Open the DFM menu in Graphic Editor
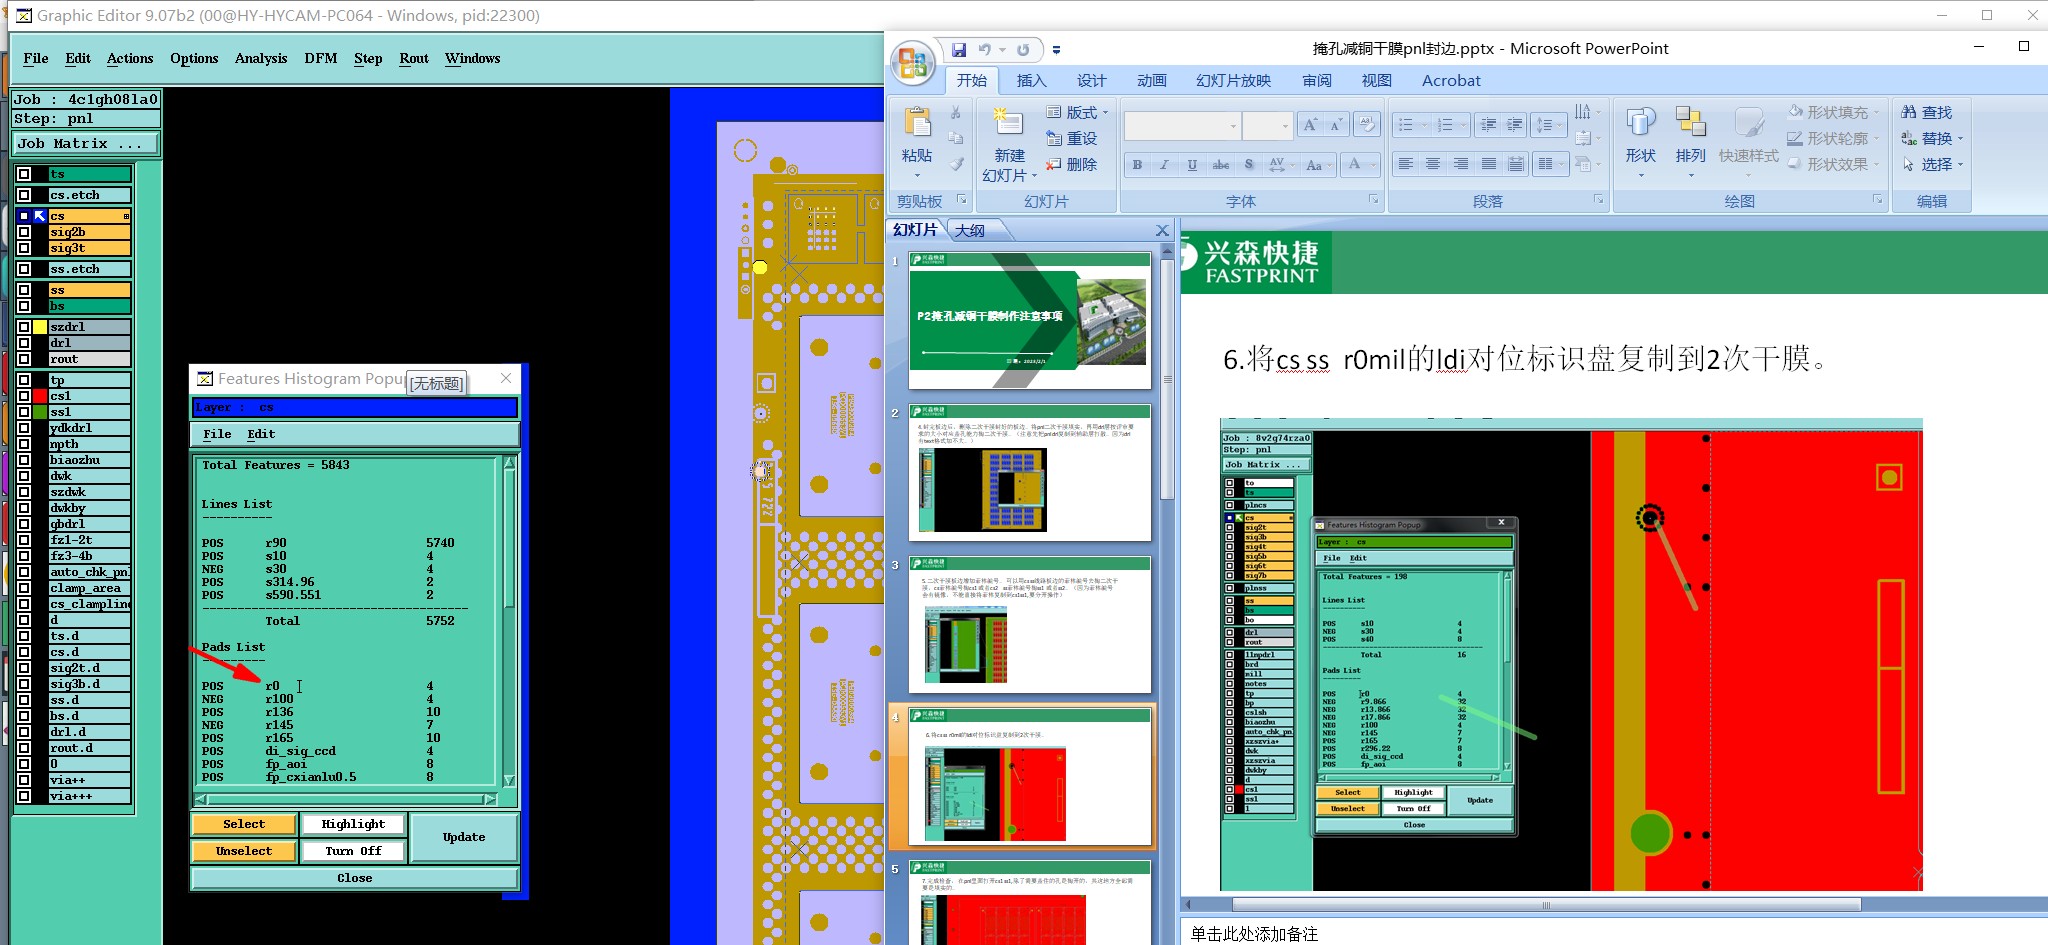The image size is (2048, 945). (x=321, y=58)
